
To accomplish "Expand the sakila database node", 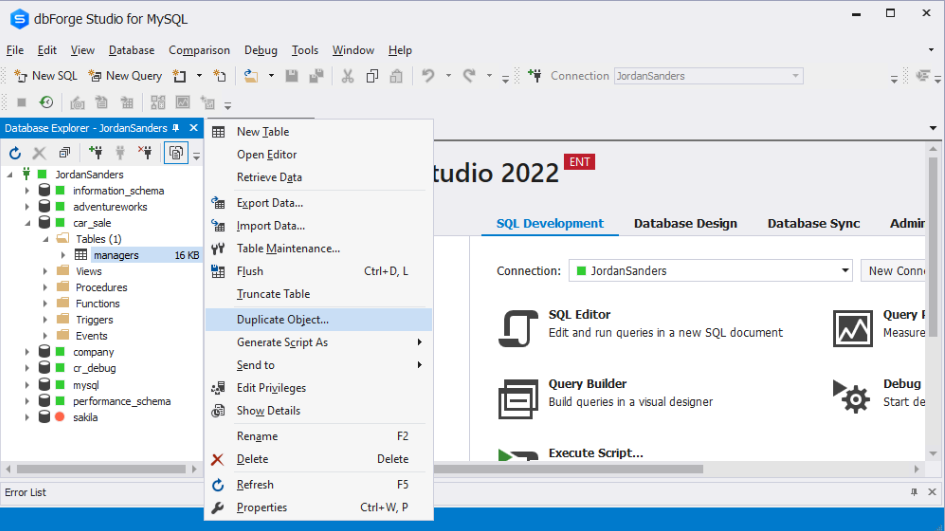I will pos(27,417).
